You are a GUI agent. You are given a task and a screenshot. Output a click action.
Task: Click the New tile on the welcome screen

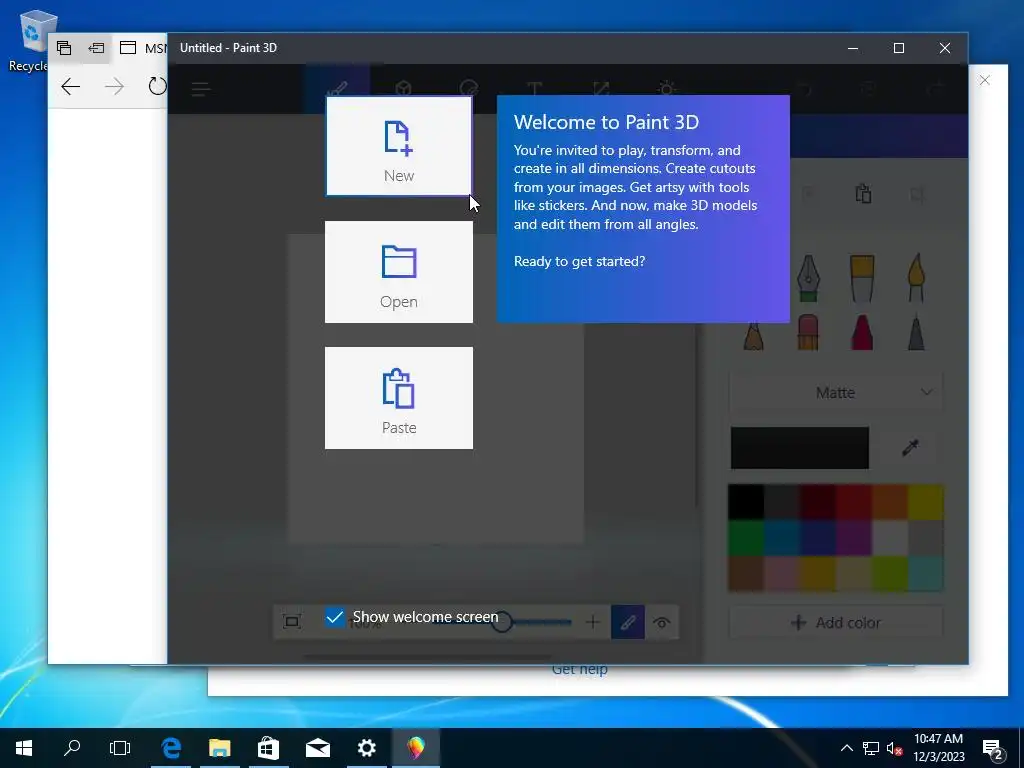399,146
